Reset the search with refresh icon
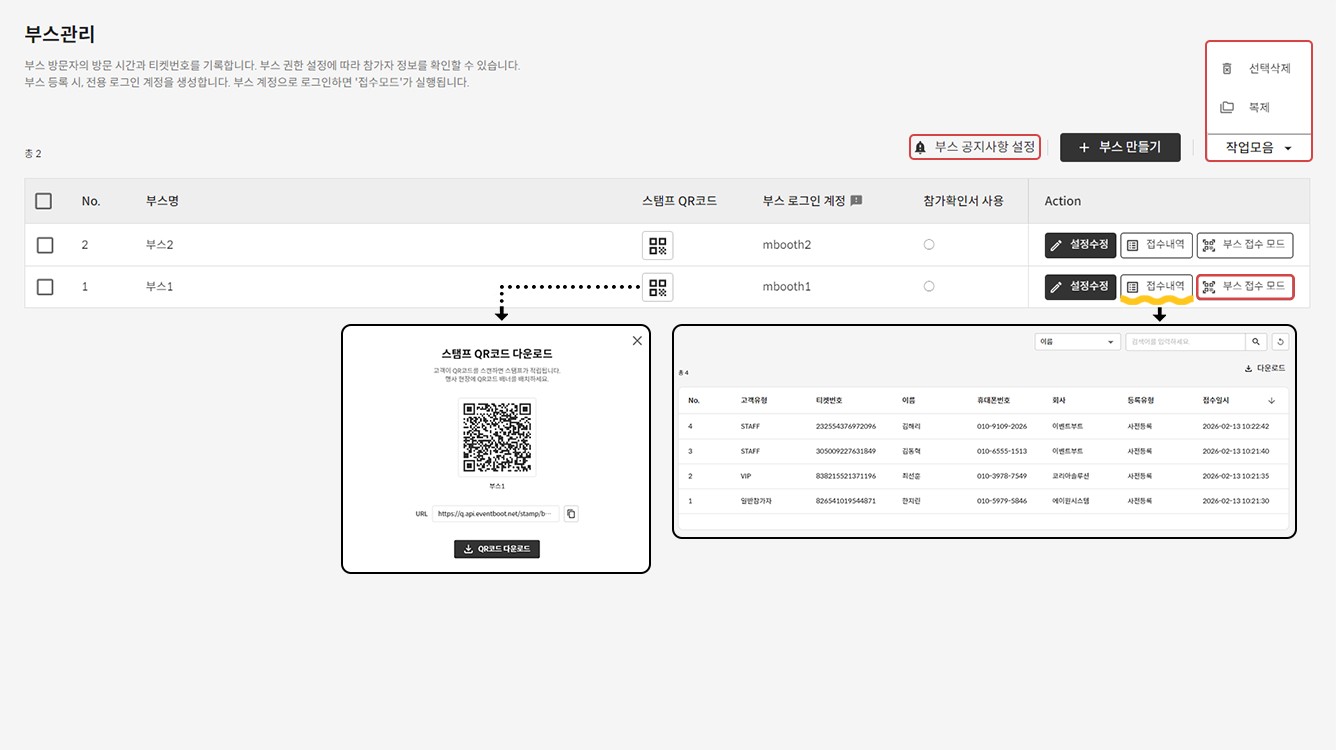The image size is (1336, 750). [x=1280, y=342]
